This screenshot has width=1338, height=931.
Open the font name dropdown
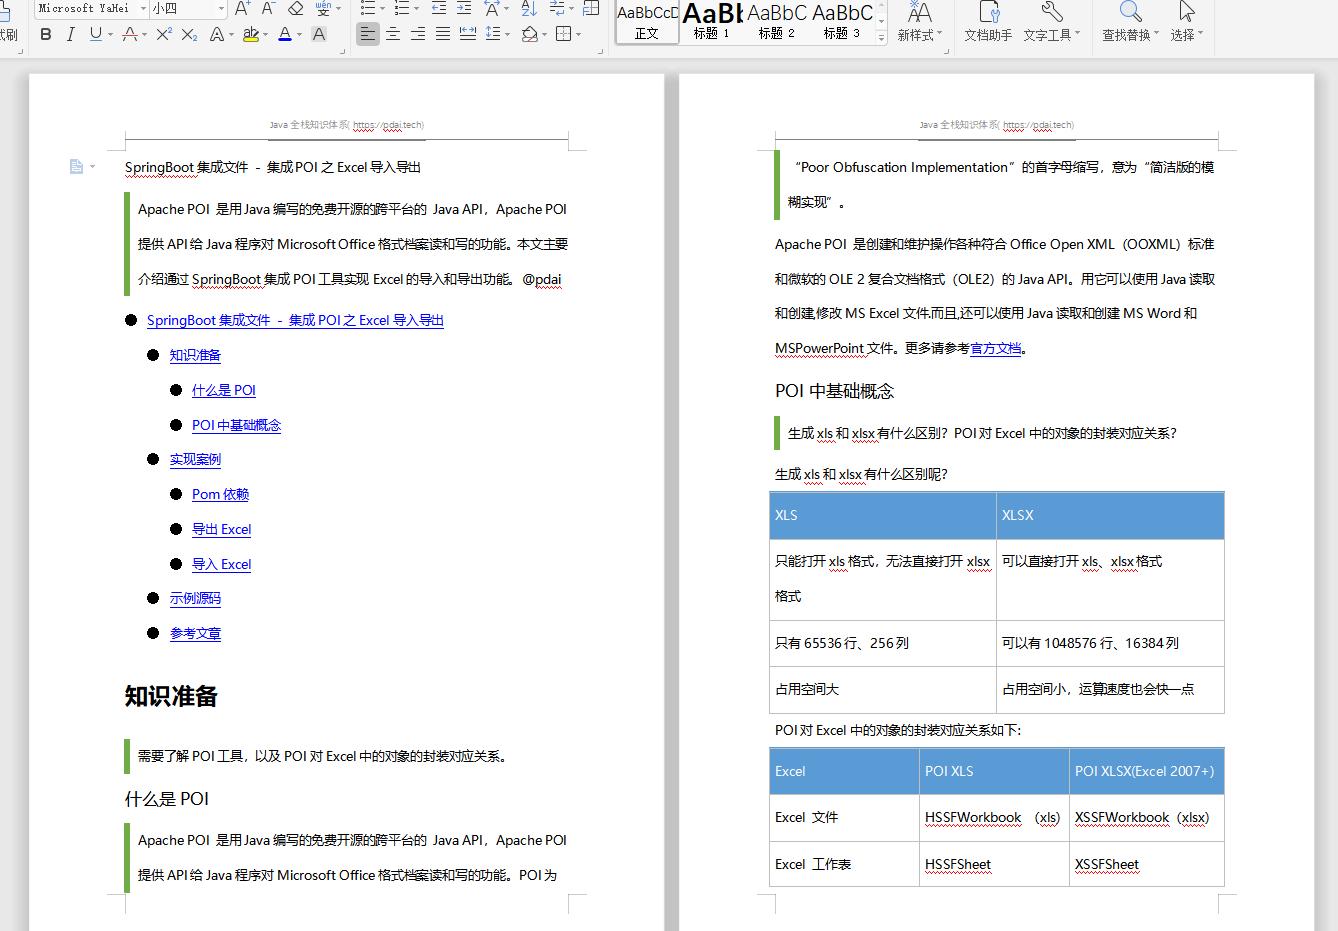click(x=143, y=8)
